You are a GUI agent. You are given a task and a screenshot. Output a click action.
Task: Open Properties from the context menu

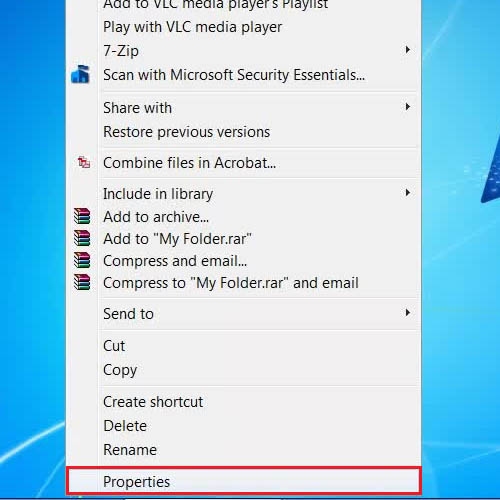tap(244, 481)
